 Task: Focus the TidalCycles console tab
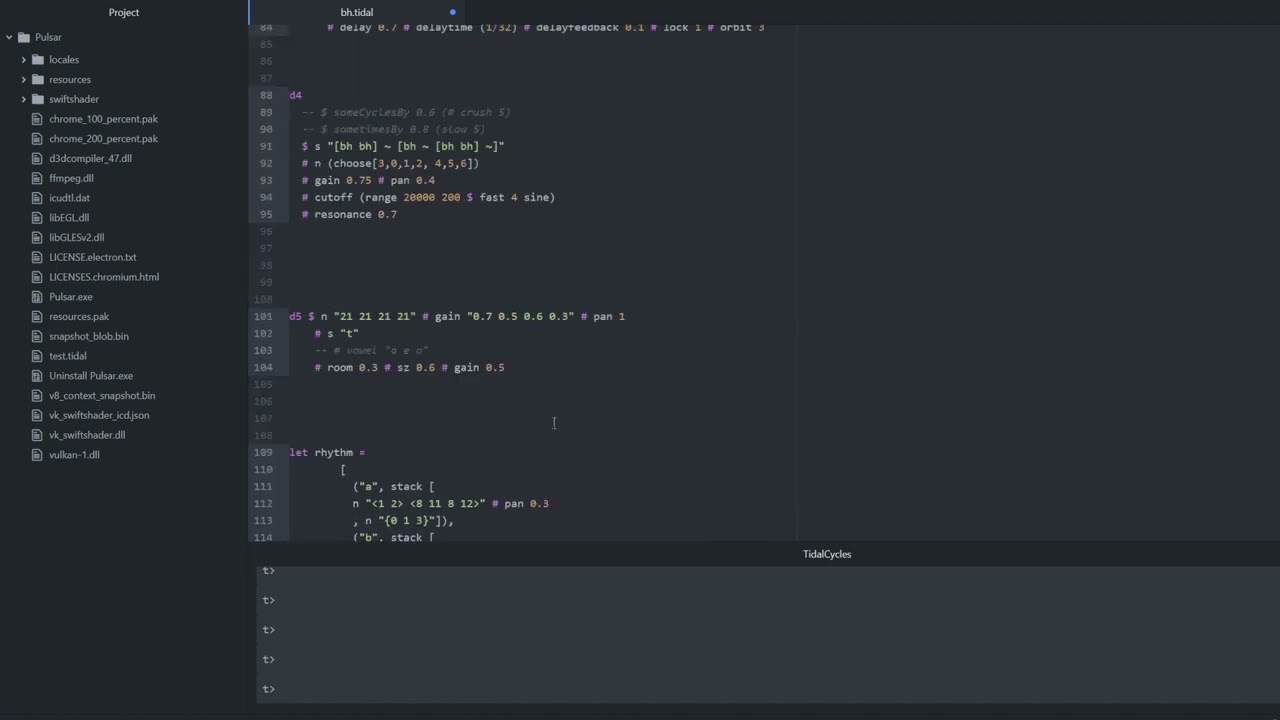pos(827,554)
